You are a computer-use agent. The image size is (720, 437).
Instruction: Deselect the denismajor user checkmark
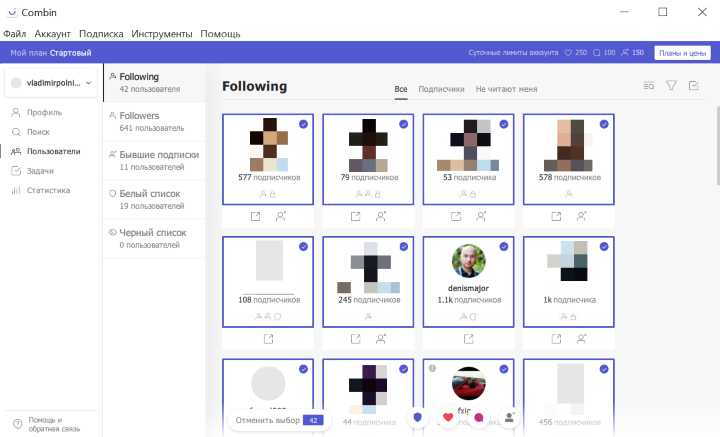[504, 247]
